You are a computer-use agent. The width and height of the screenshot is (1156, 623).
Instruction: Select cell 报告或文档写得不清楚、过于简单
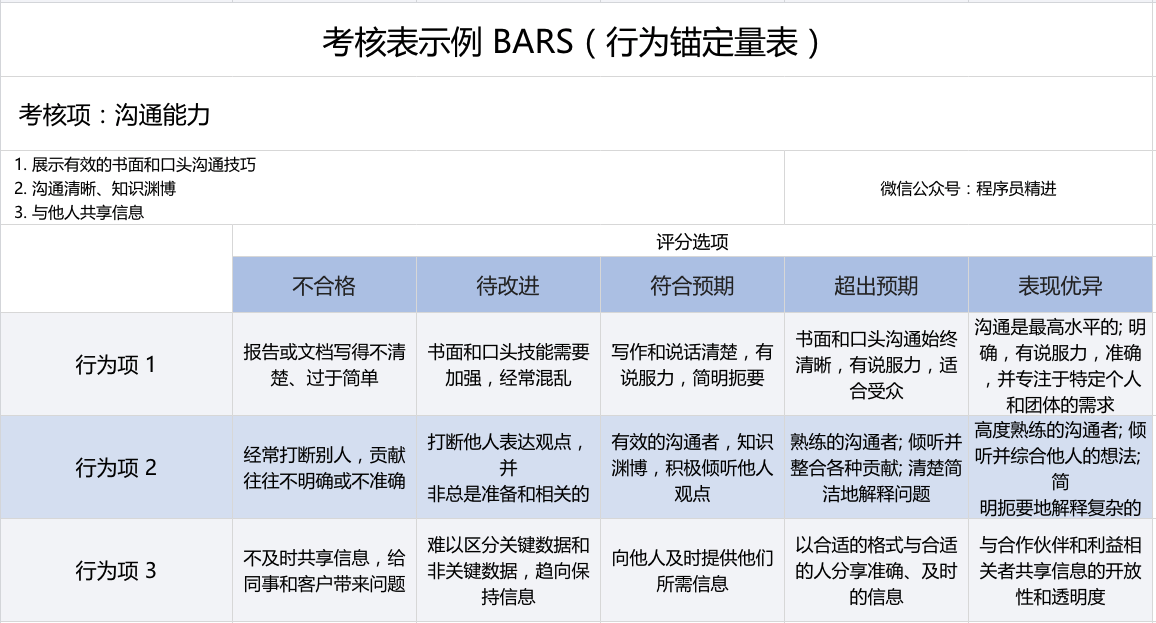coord(324,365)
